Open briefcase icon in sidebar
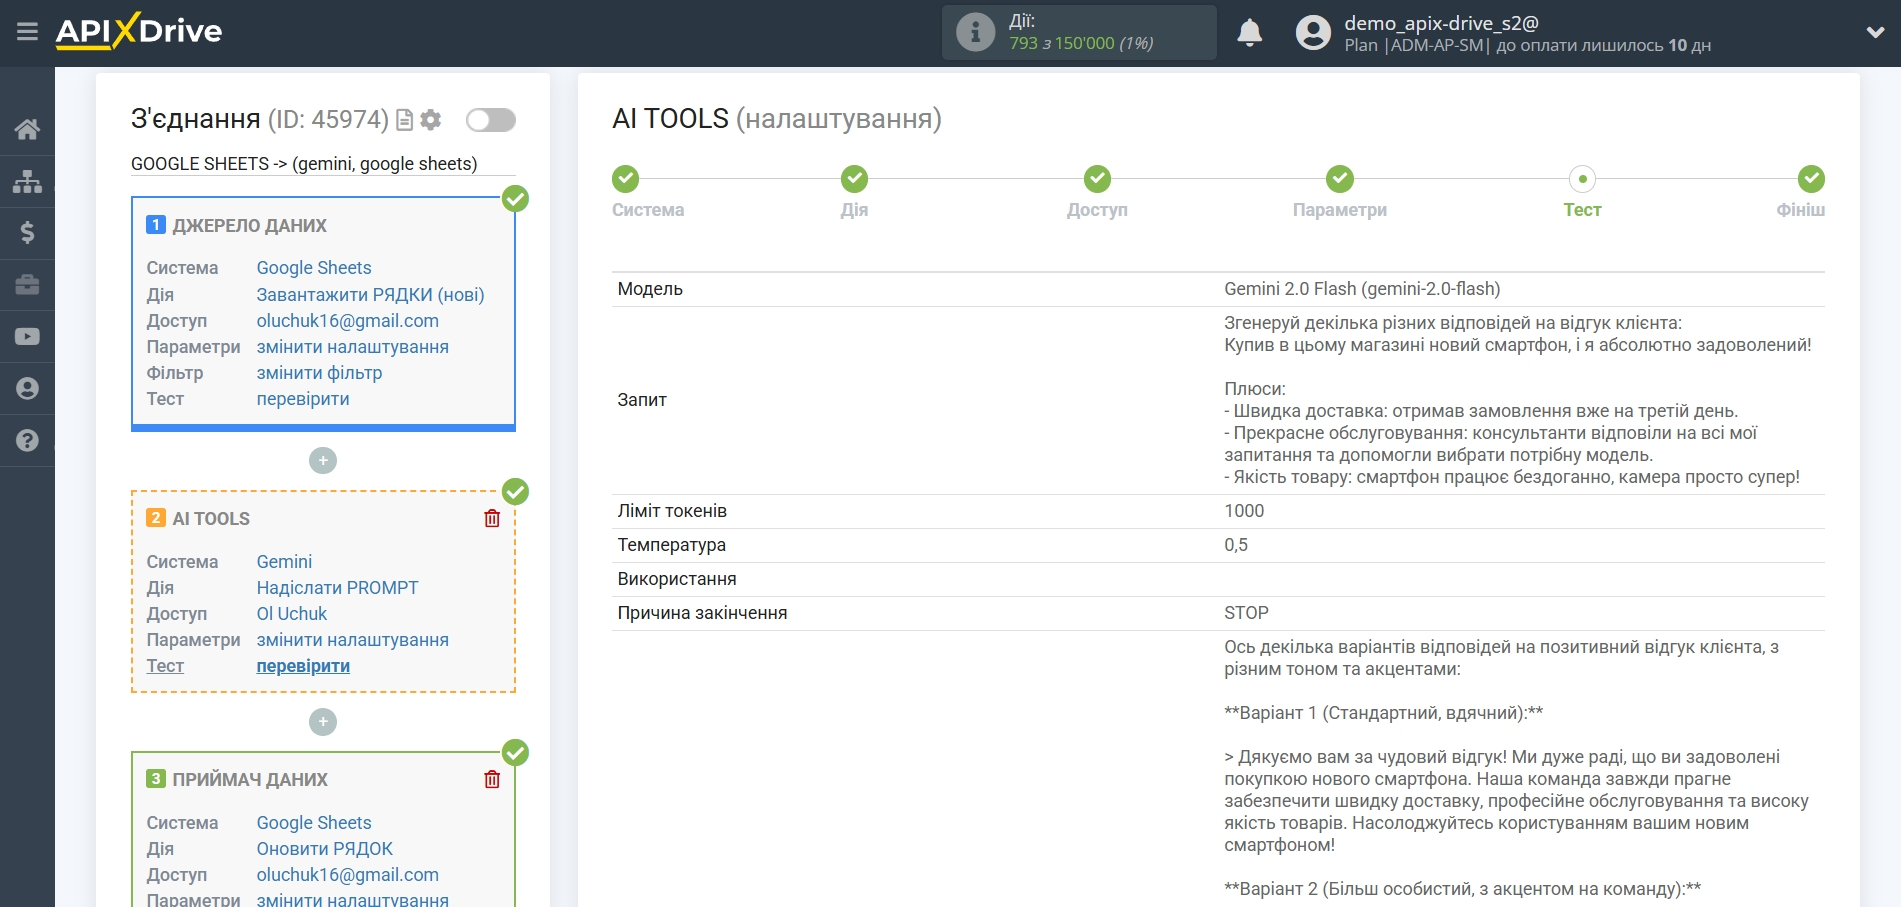The image size is (1901, 907). pos(27,285)
